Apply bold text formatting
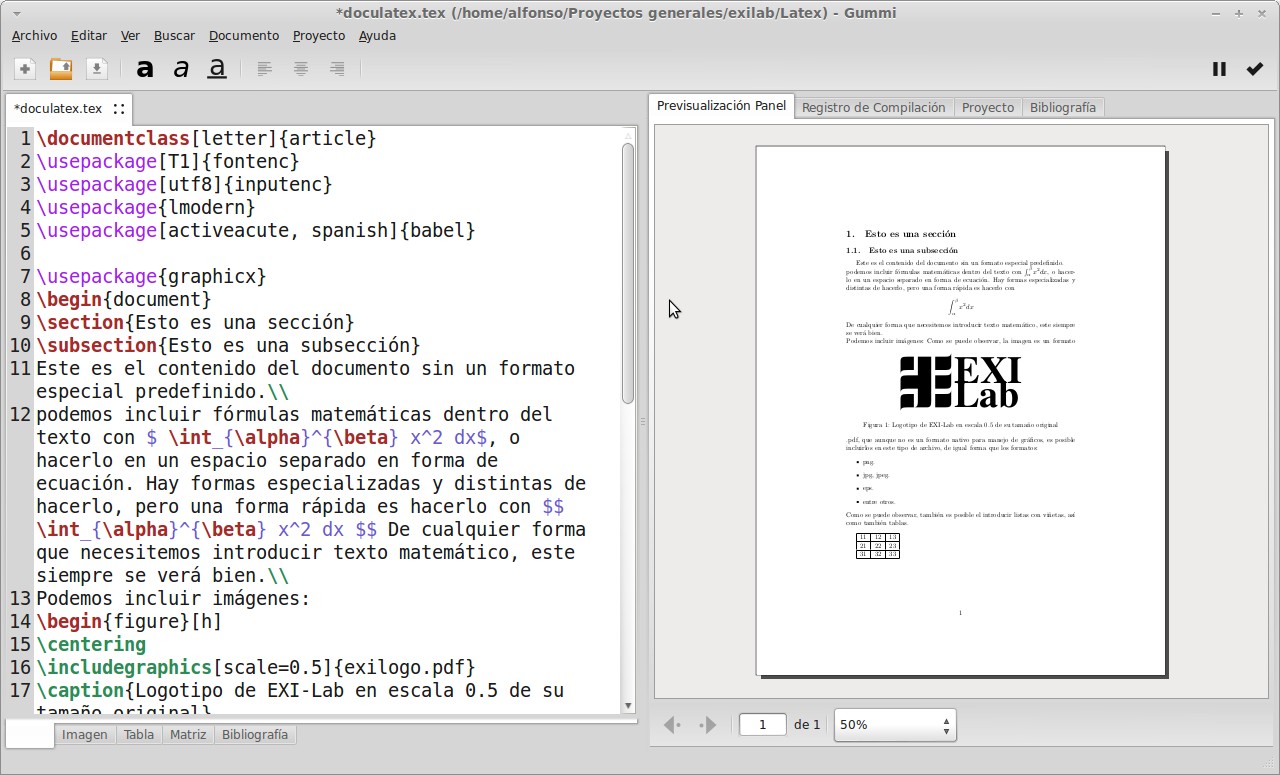The height and width of the screenshot is (775, 1280). point(145,69)
